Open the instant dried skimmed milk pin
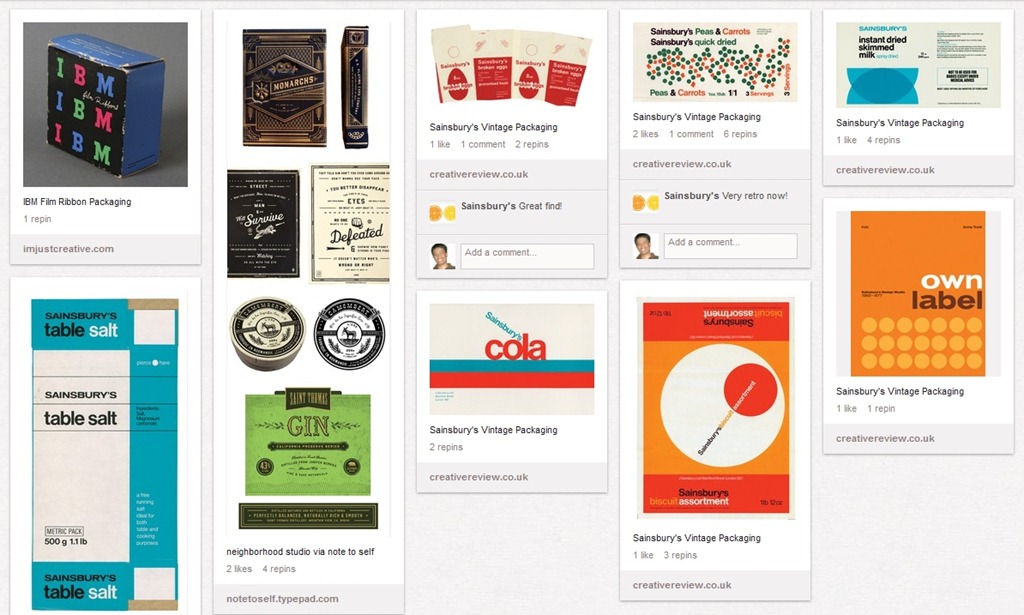The height and width of the screenshot is (615, 1024). (x=918, y=65)
